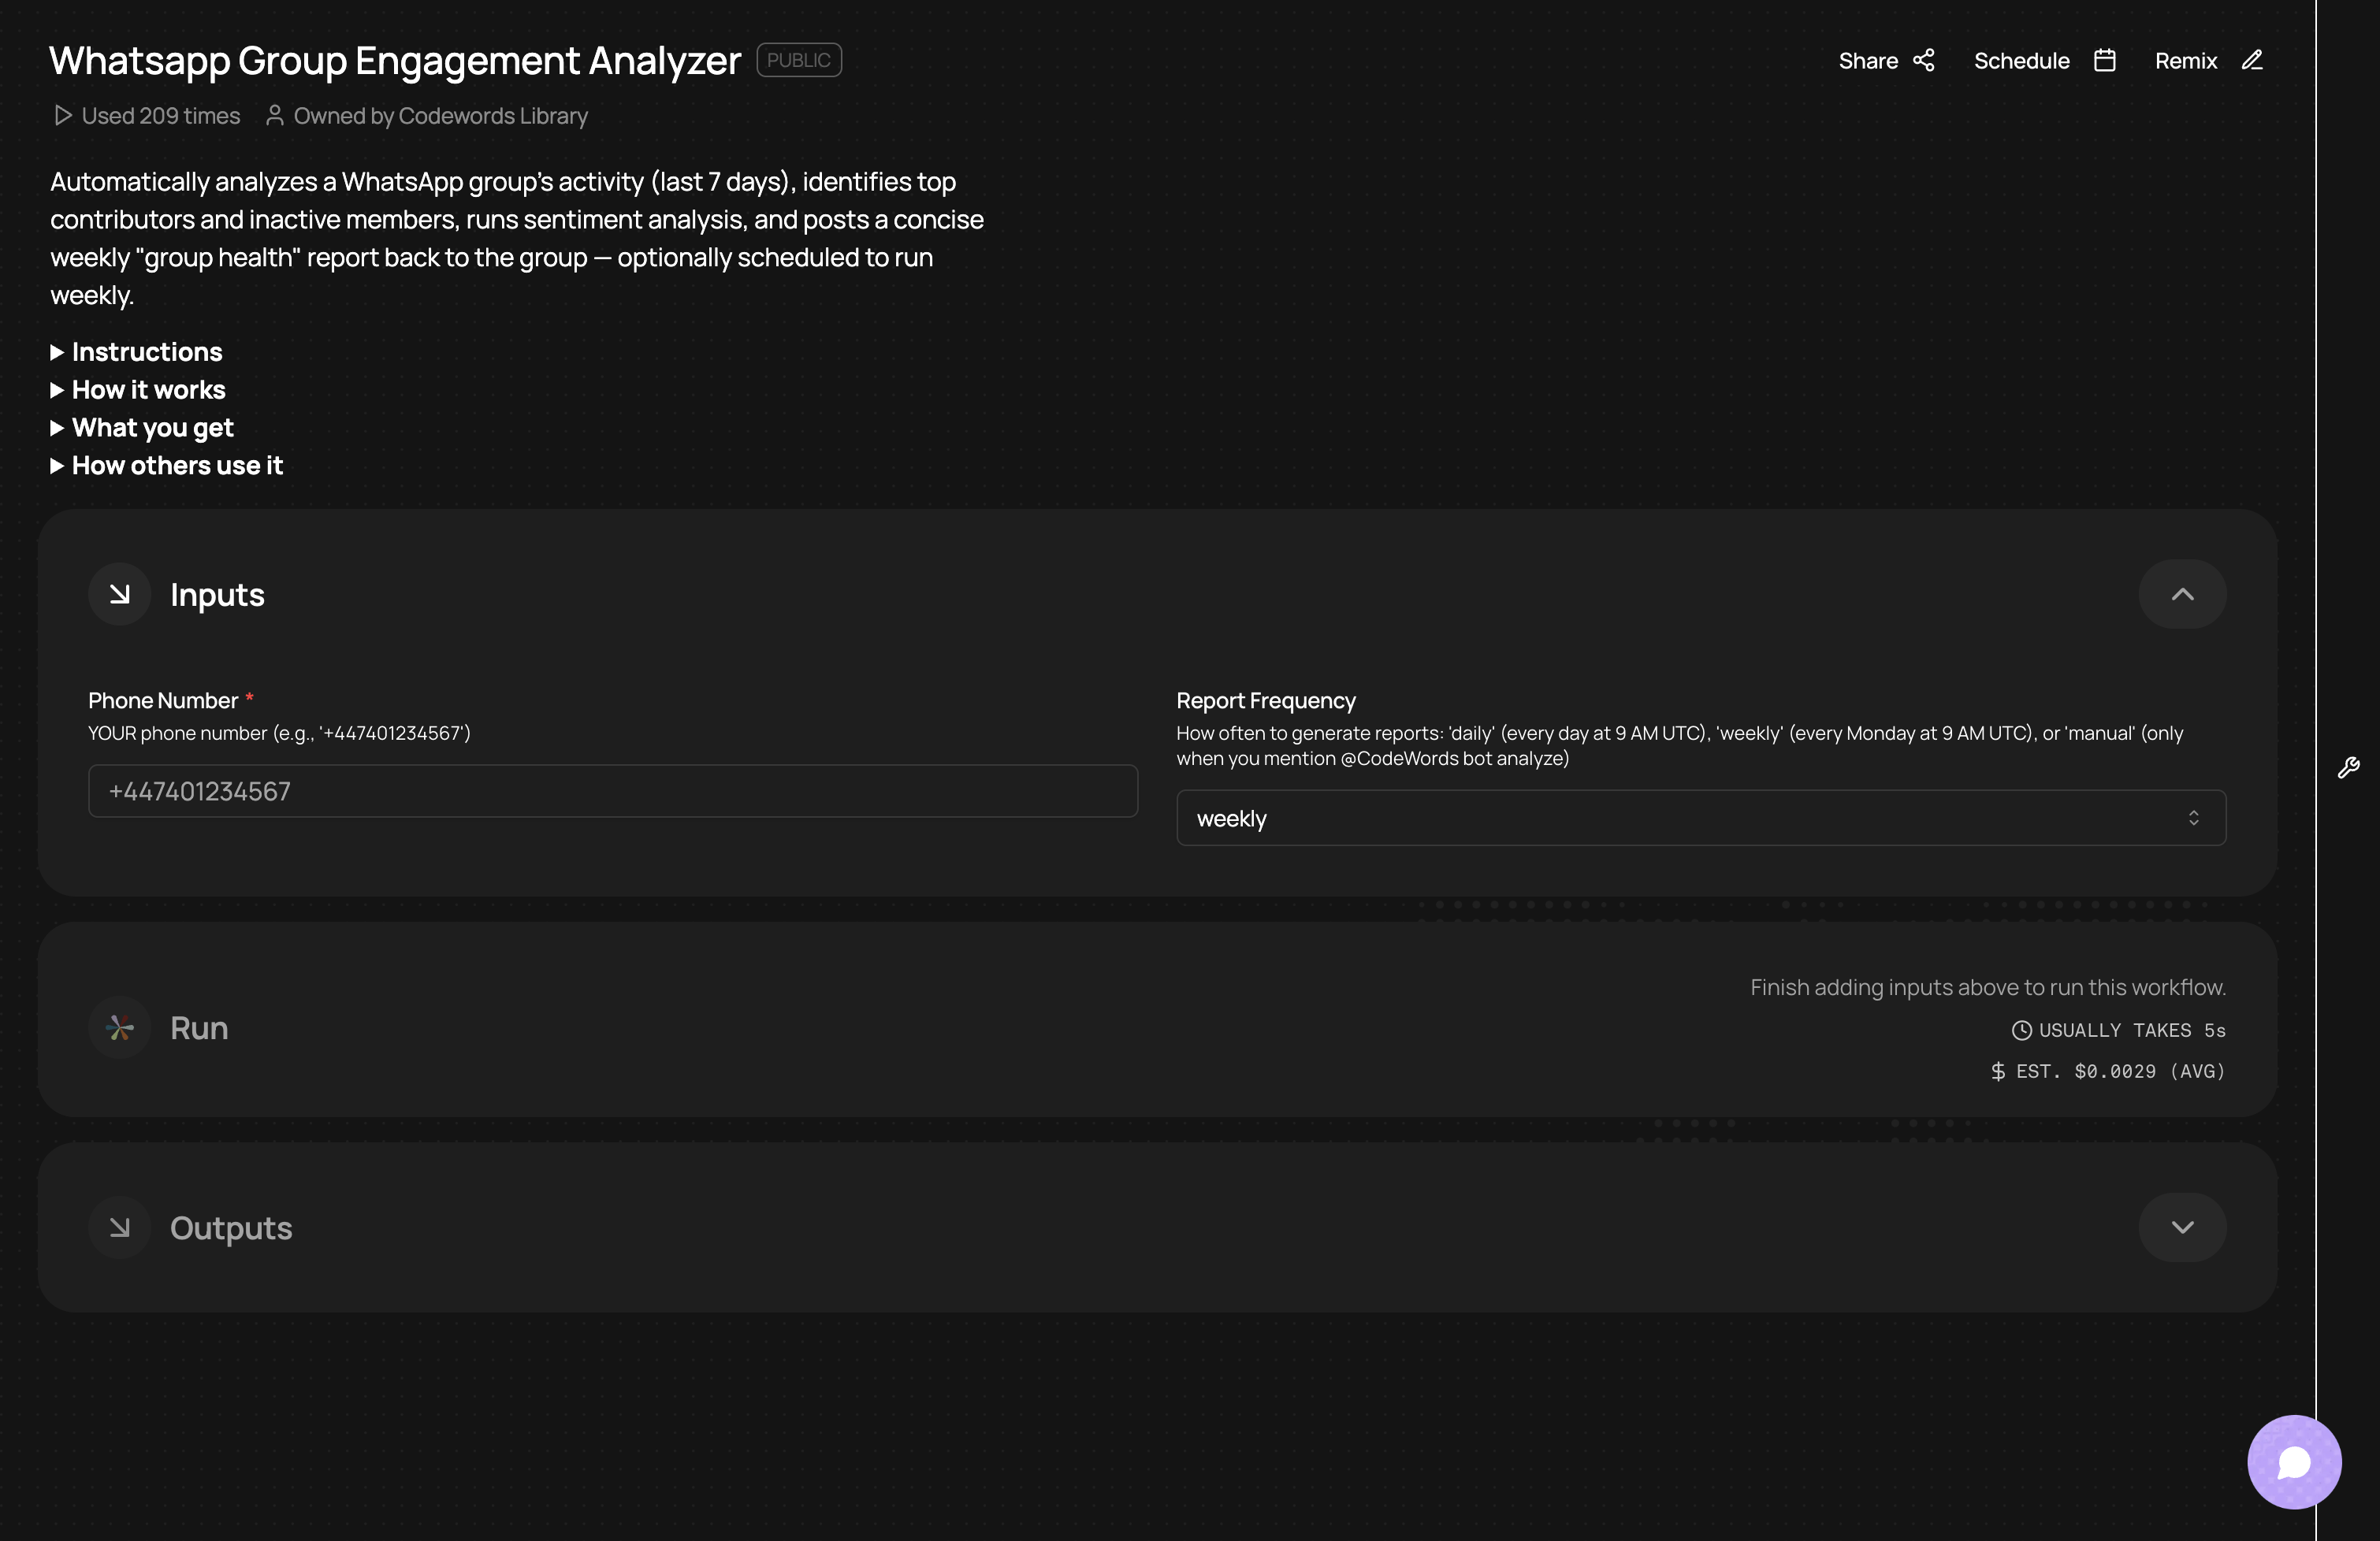Click the Share button label
This screenshot has height=1541, width=2380.
point(1868,61)
